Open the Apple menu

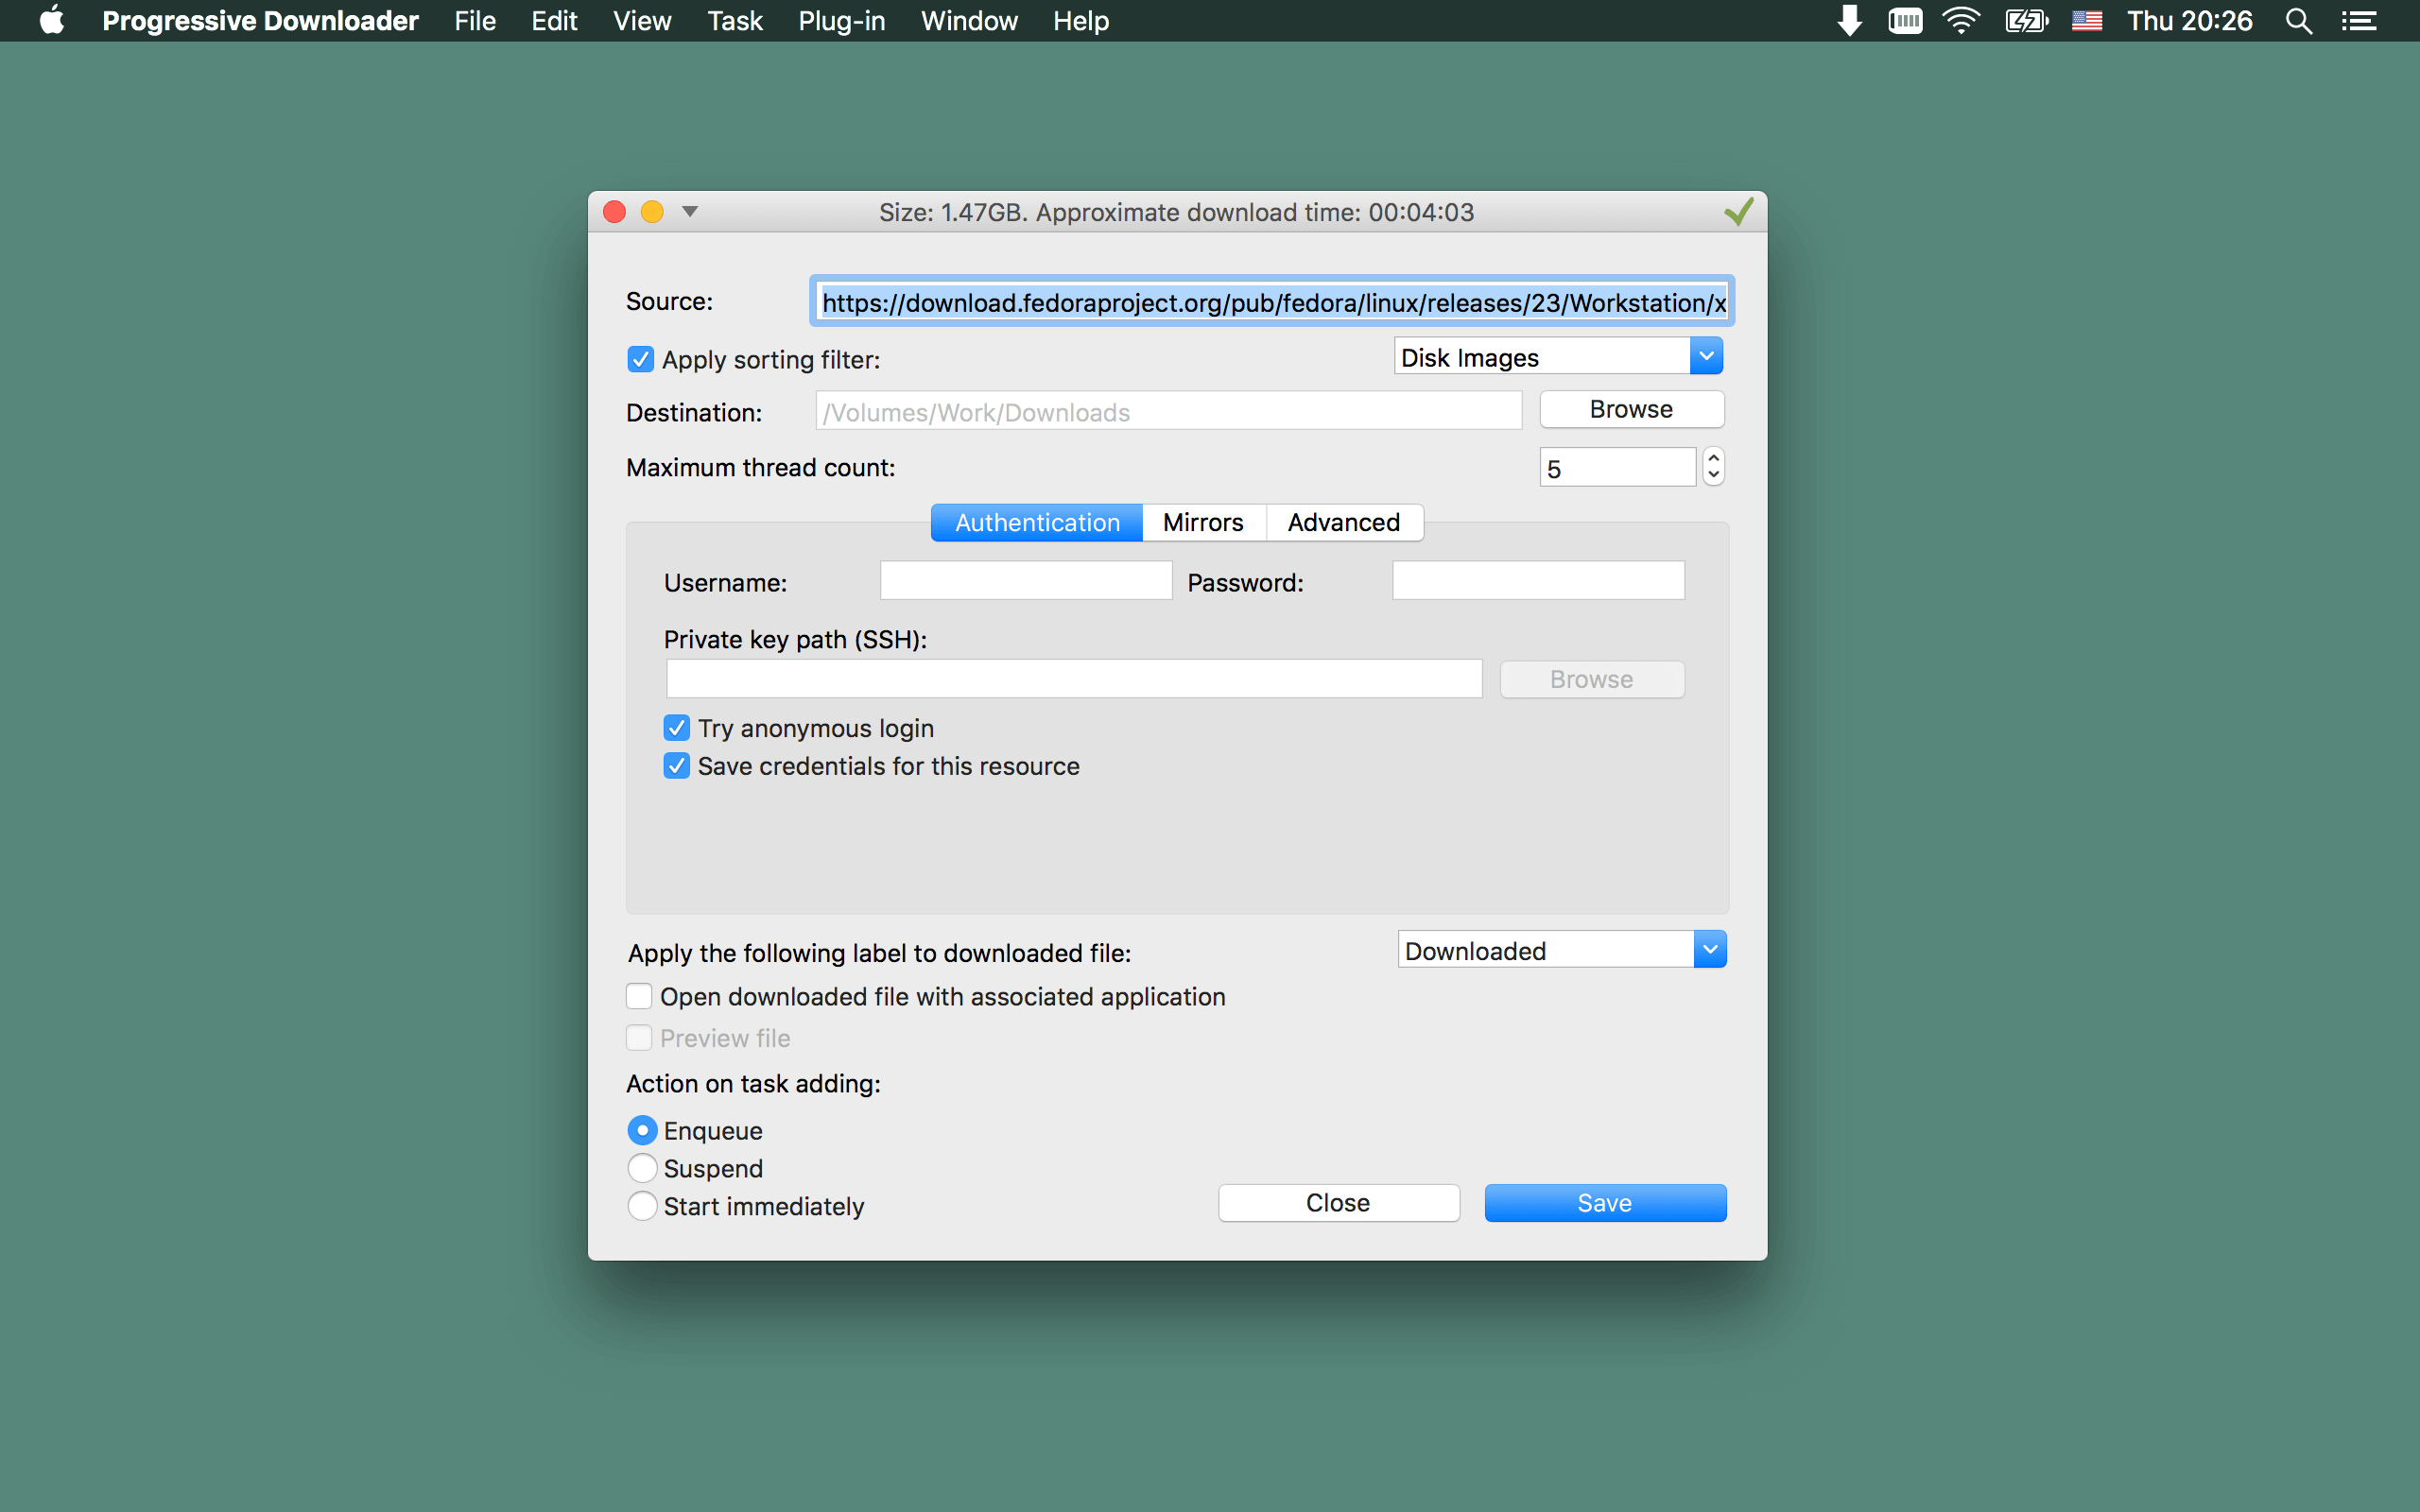point(52,20)
